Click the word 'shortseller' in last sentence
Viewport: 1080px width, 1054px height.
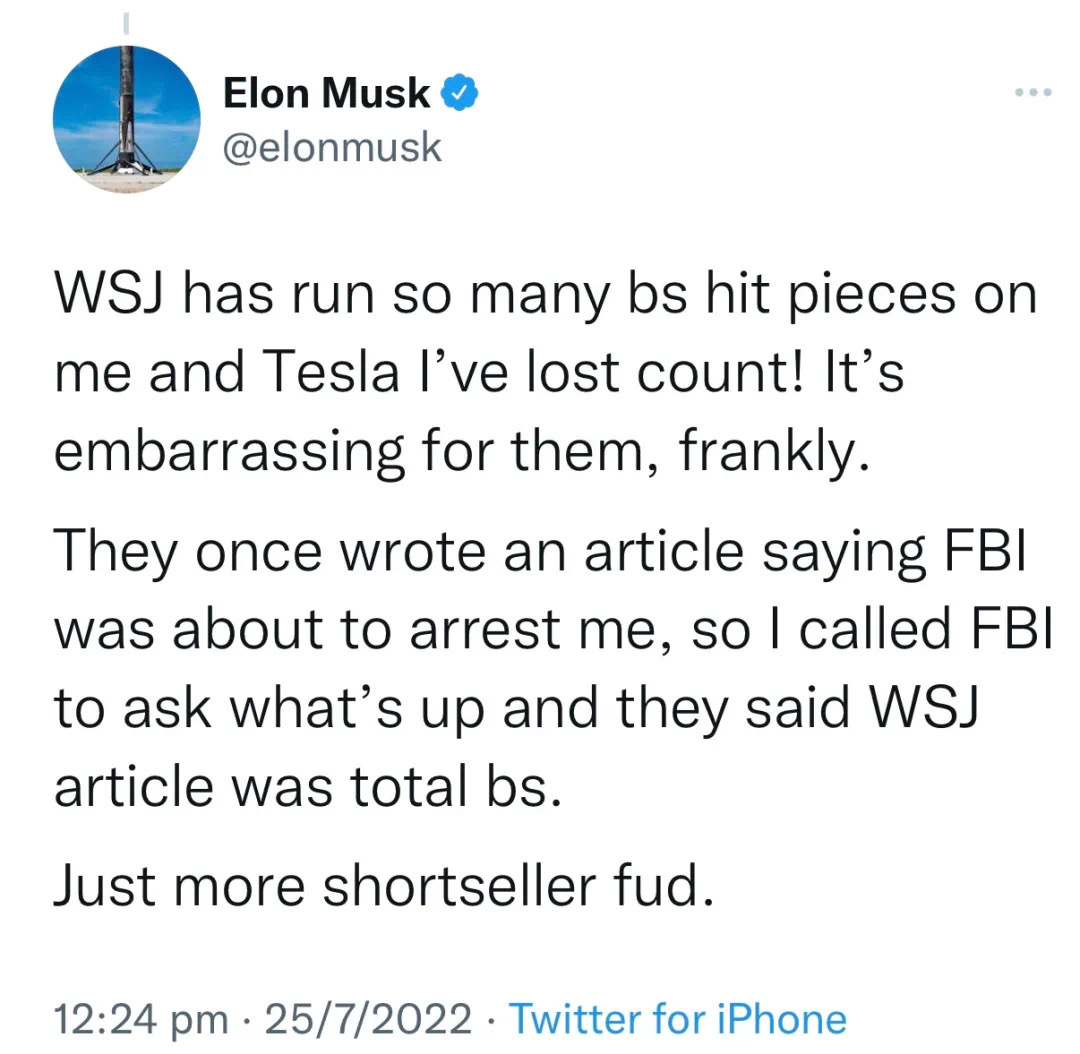(459, 887)
